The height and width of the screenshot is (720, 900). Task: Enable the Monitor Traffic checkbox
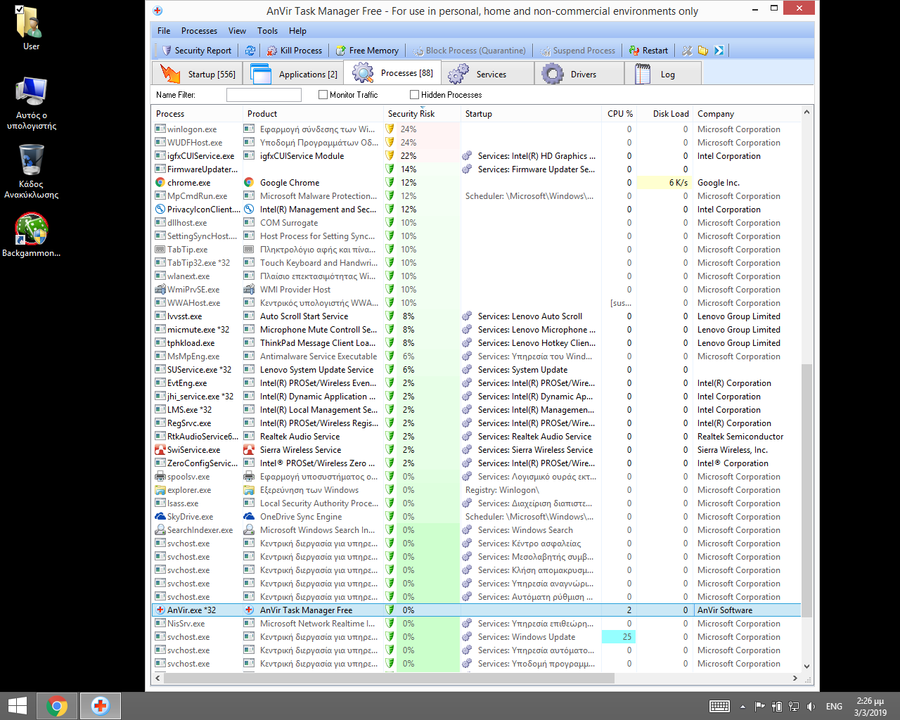click(323, 95)
